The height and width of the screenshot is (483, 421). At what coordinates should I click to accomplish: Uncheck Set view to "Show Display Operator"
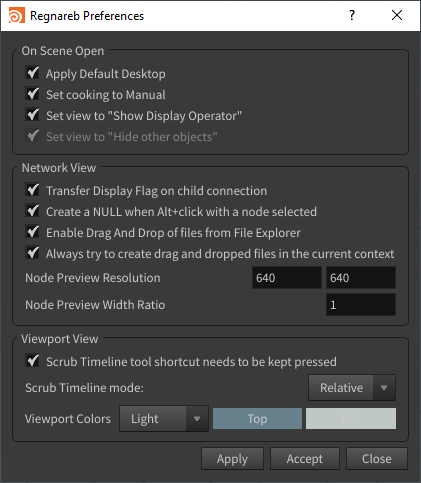click(x=33, y=115)
